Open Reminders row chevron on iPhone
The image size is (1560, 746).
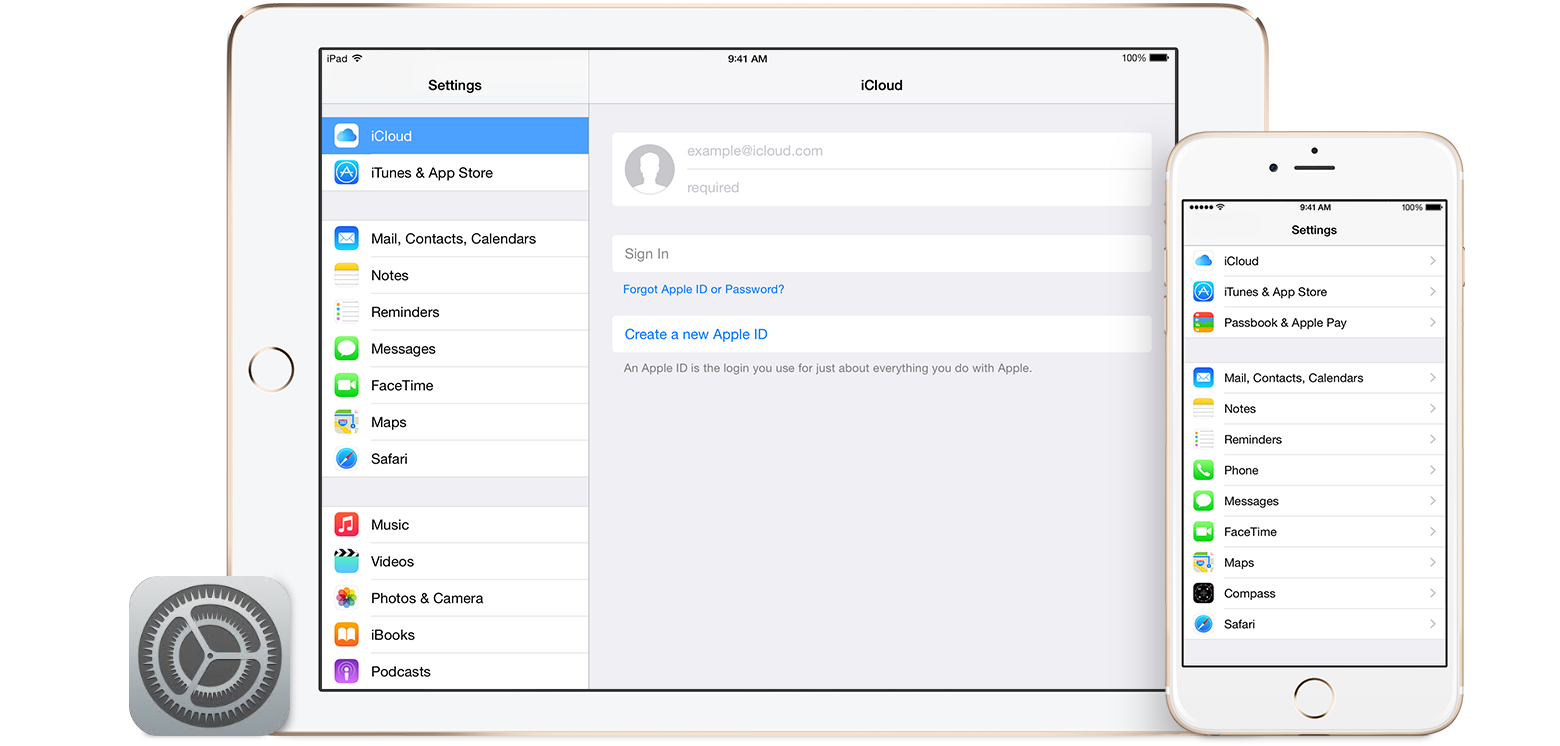point(1433,439)
